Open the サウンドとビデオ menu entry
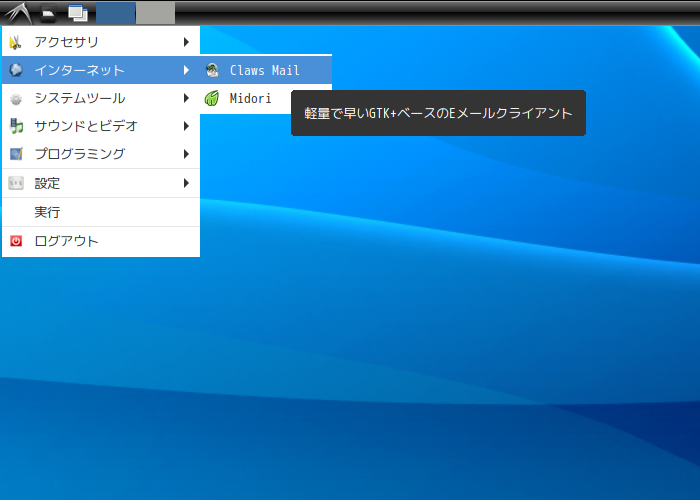 coord(101,126)
